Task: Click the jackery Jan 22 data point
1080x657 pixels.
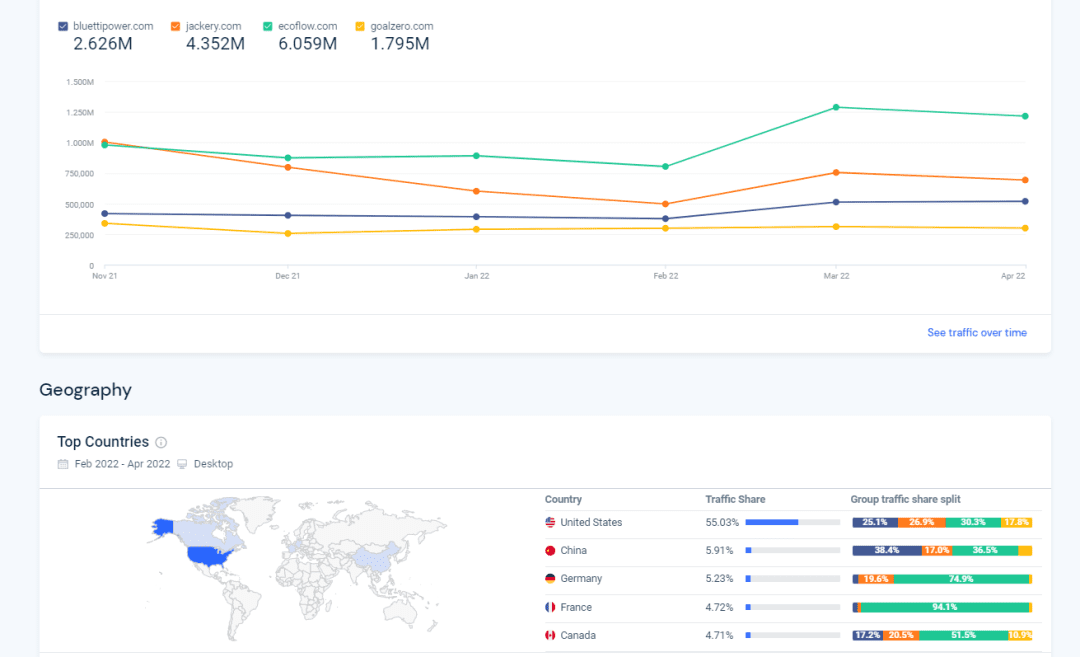Action: pyautogui.click(x=477, y=191)
